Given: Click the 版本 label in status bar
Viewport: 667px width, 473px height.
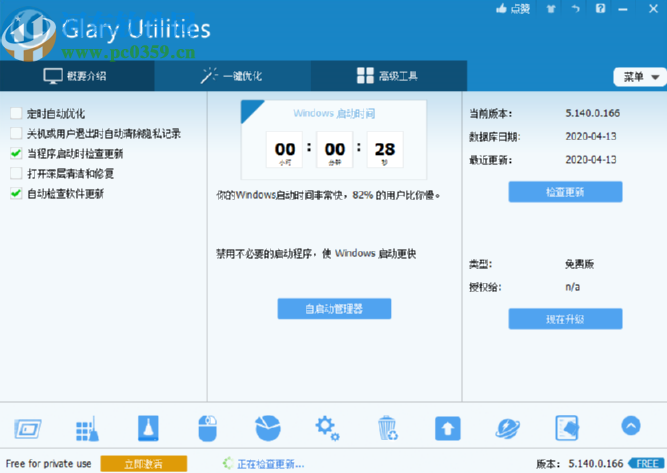Looking at the screenshot, I should point(548,464).
